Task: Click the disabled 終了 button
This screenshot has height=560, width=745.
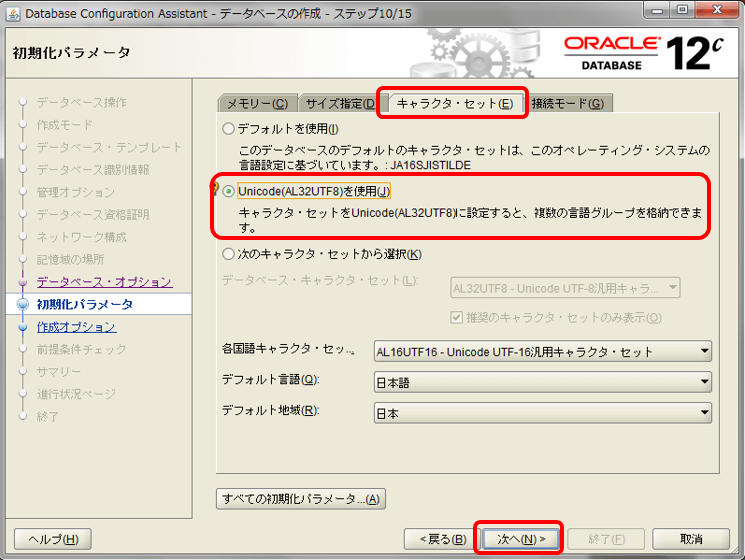Action: coord(606,539)
